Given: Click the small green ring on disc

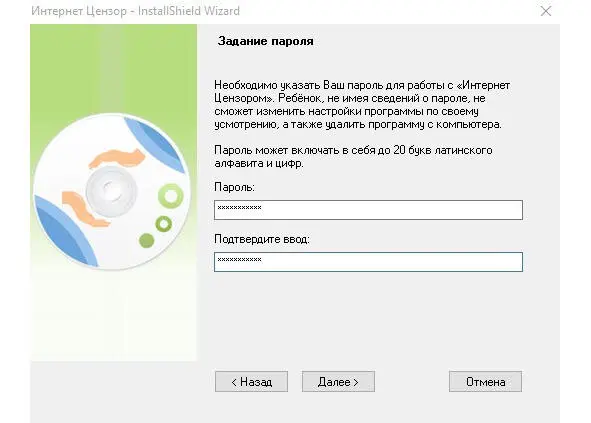Looking at the screenshot, I should pyautogui.click(x=164, y=224).
